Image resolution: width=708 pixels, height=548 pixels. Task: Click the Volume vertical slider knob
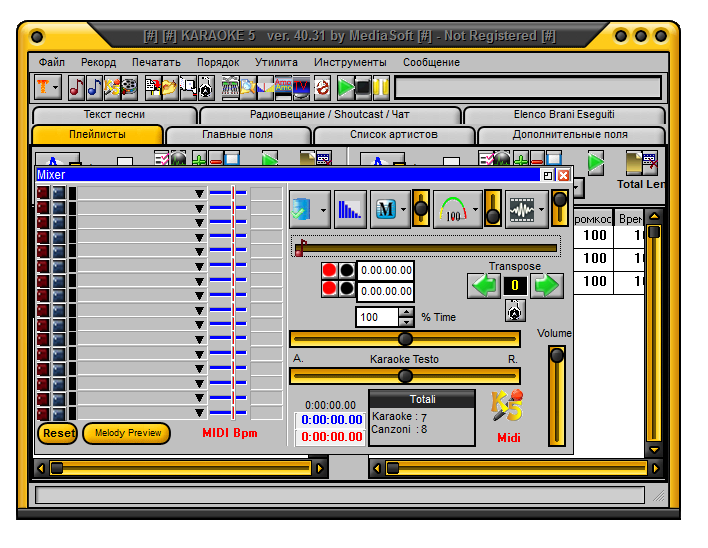(x=557, y=356)
